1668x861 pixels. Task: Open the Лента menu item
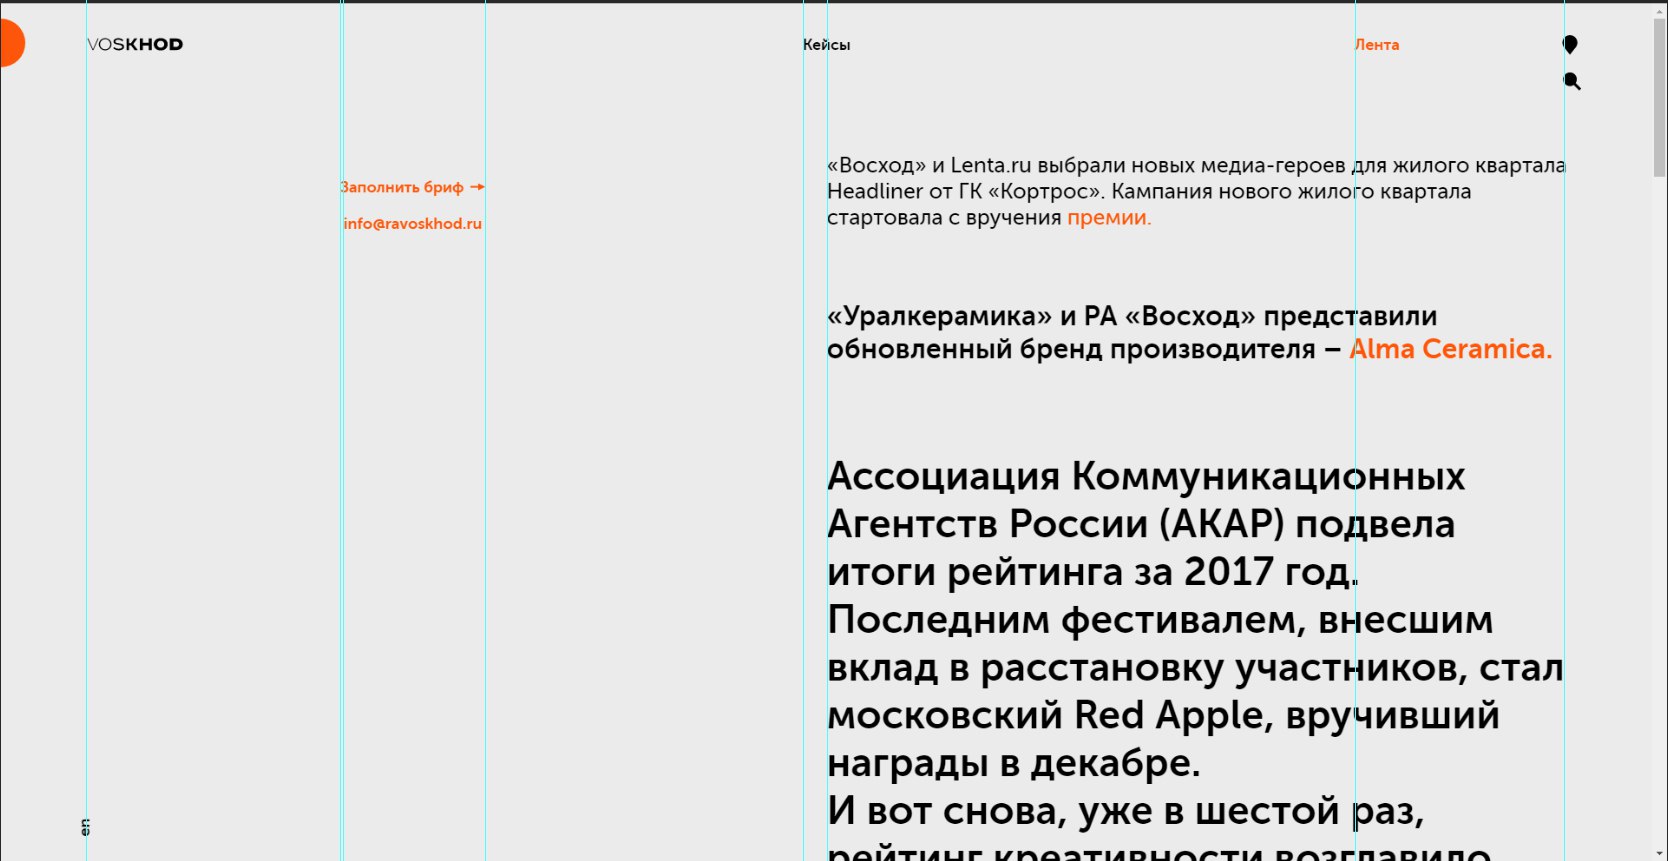coord(1377,45)
